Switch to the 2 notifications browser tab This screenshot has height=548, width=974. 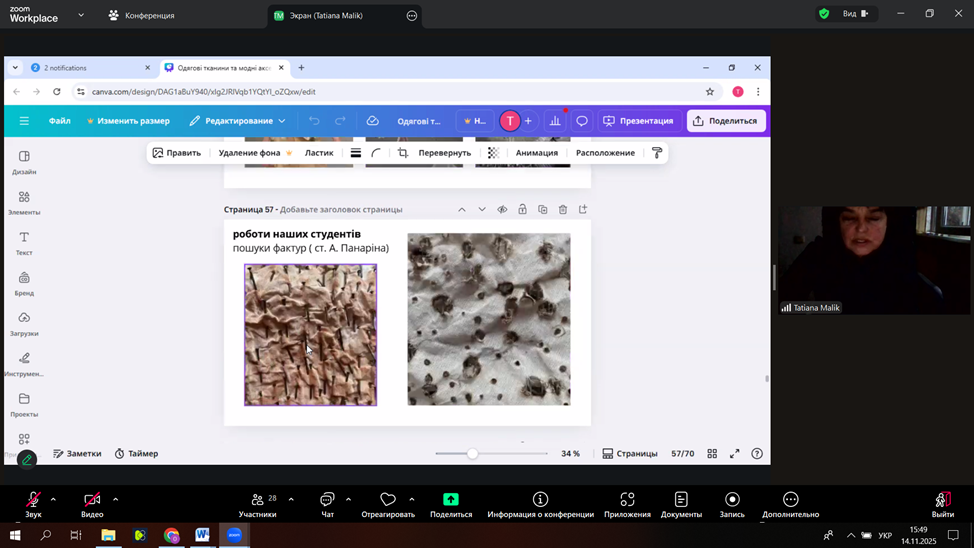coord(90,68)
